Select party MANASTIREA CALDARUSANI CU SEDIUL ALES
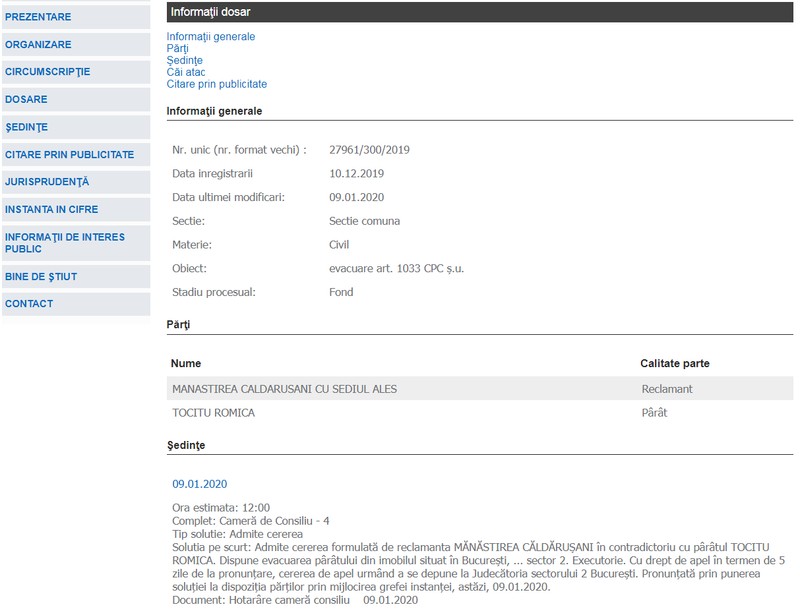 285,389
